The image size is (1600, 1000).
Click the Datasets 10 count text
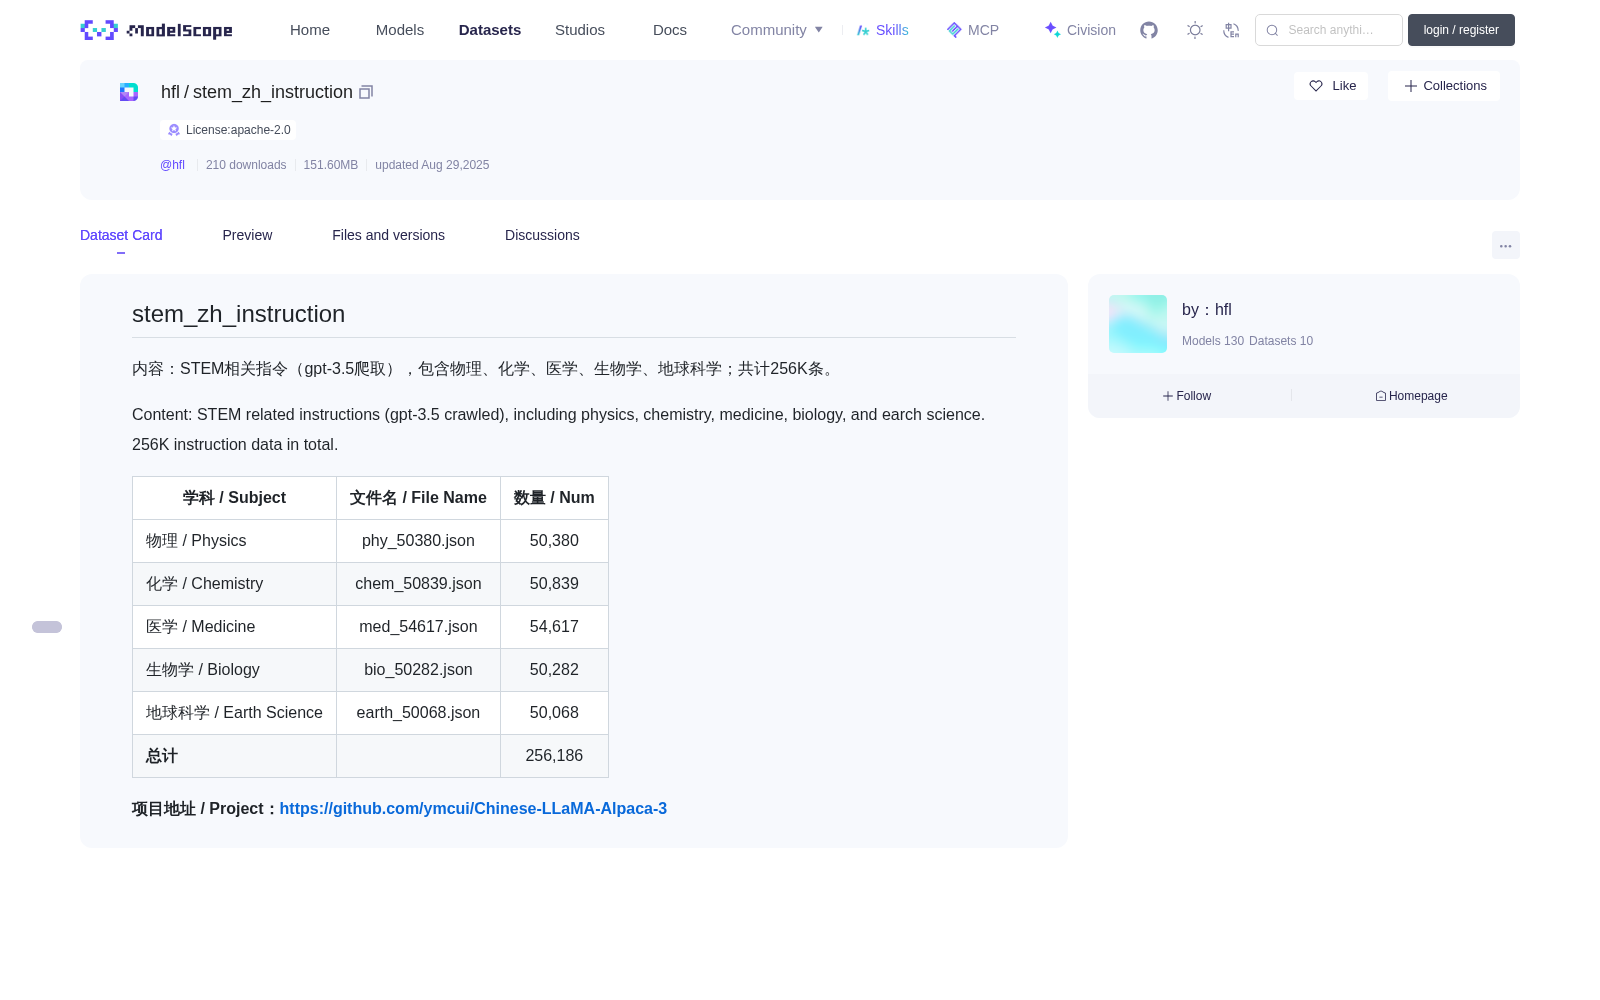click(1281, 341)
